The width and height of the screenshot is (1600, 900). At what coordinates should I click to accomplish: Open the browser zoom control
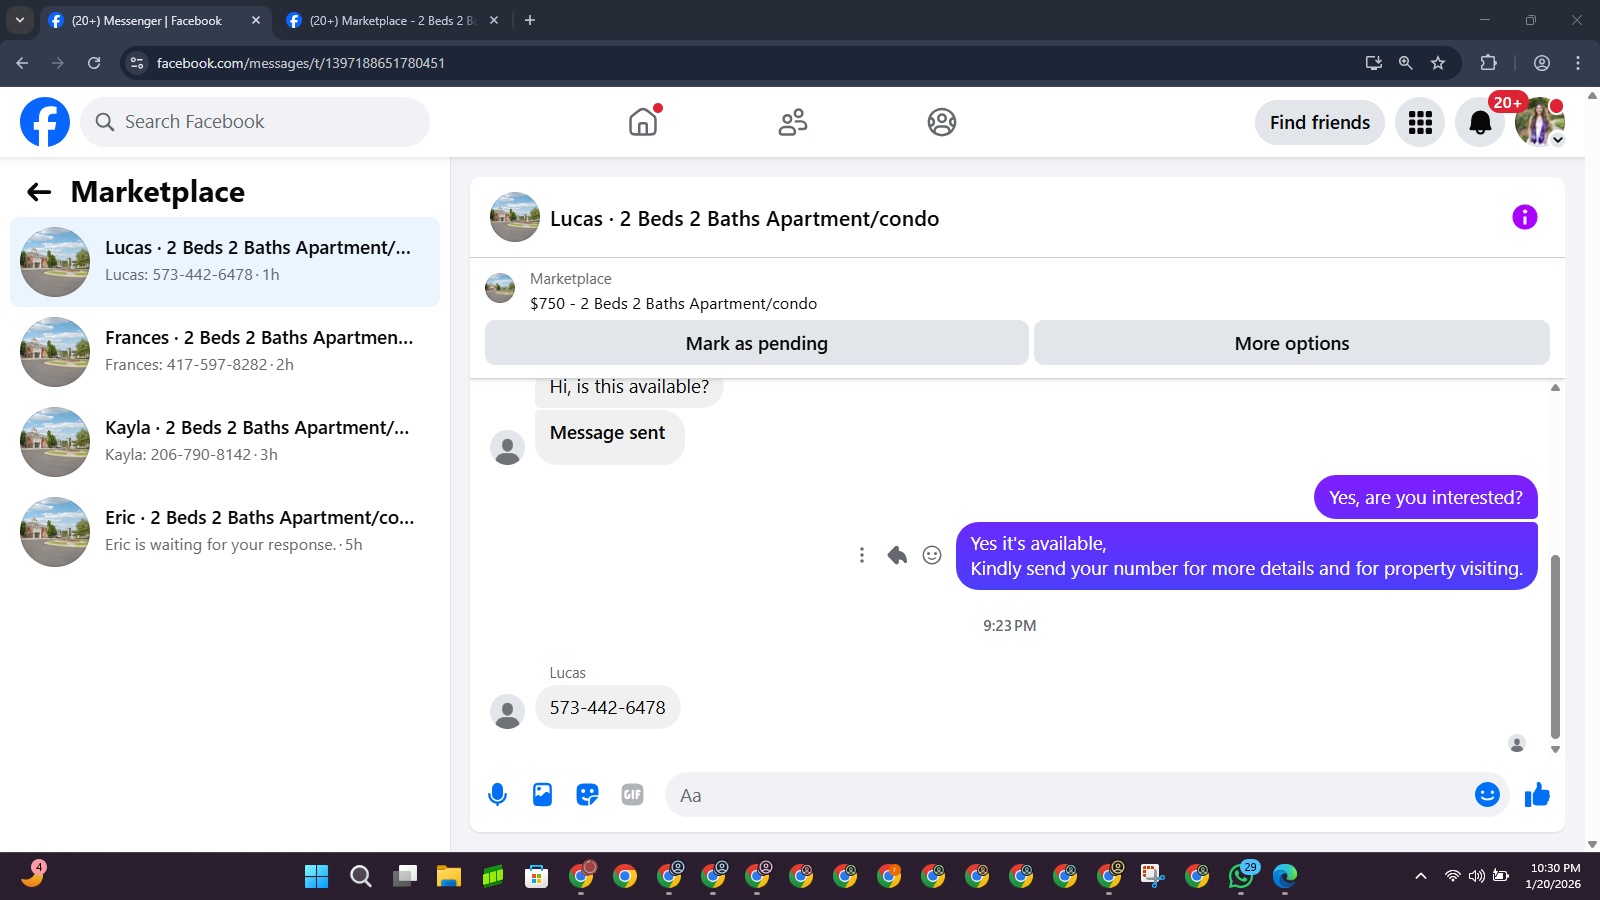[1406, 63]
